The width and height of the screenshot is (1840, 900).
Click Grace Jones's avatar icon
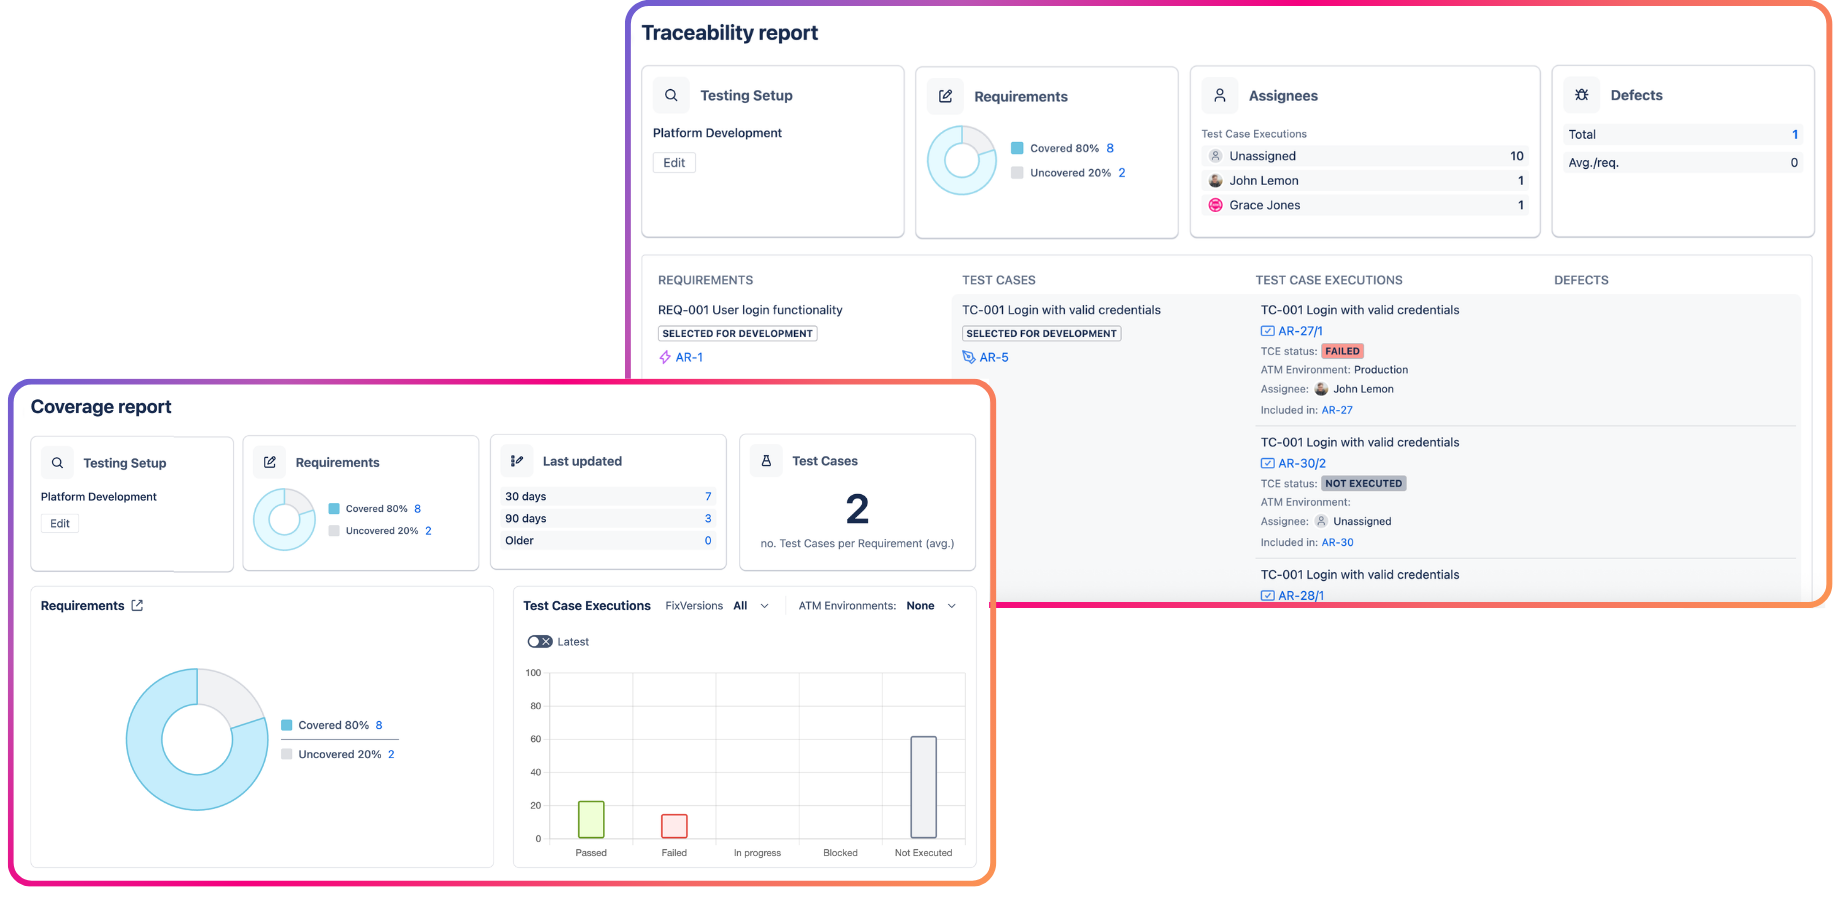point(1215,204)
